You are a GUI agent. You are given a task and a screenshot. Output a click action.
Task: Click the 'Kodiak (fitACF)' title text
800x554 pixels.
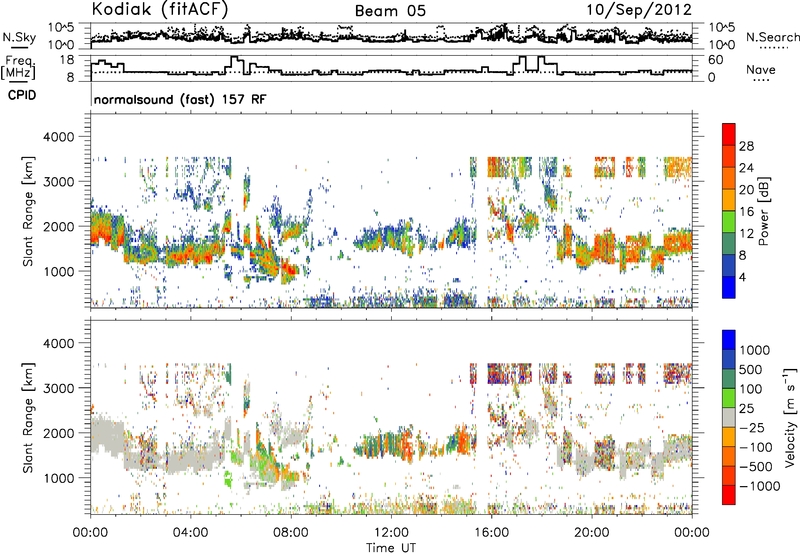coord(160,10)
